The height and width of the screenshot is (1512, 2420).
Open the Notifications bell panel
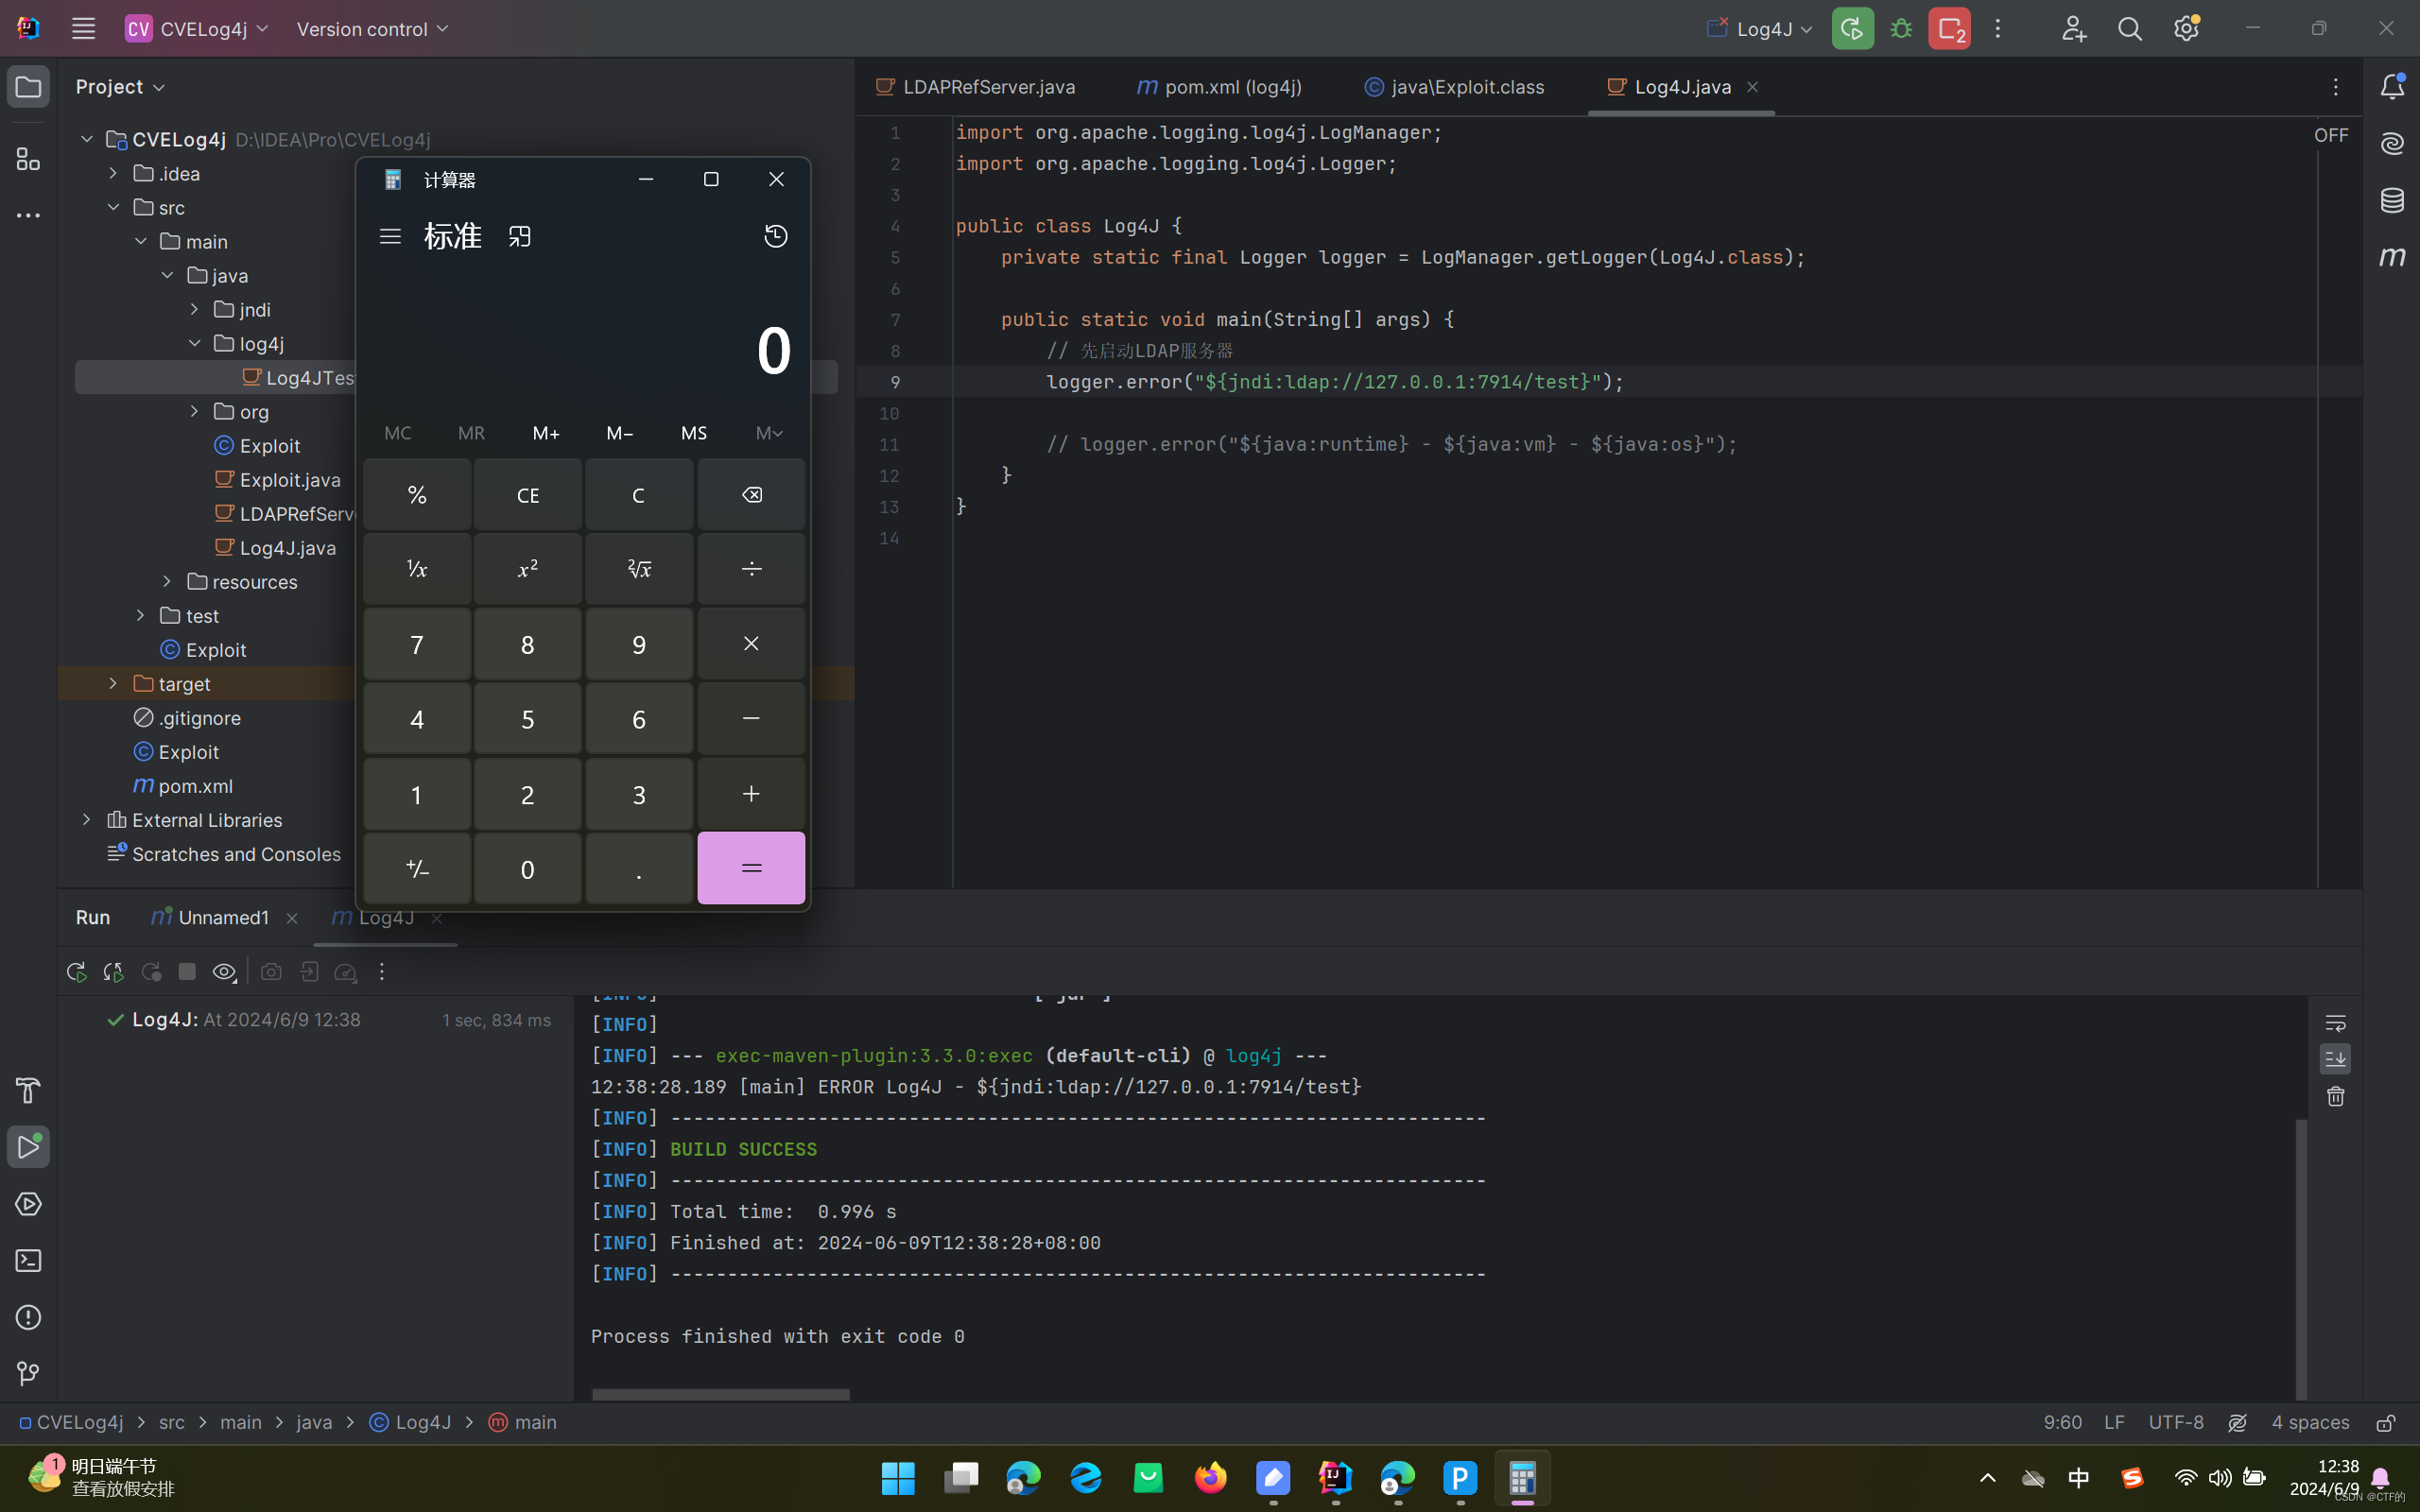coord(2392,87)
